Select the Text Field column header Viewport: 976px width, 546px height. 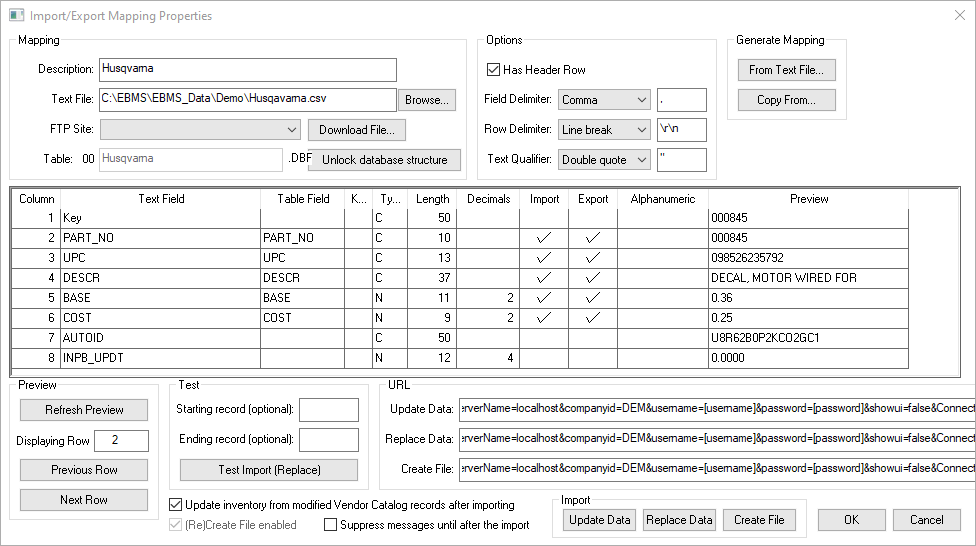[x=161, y=199]
